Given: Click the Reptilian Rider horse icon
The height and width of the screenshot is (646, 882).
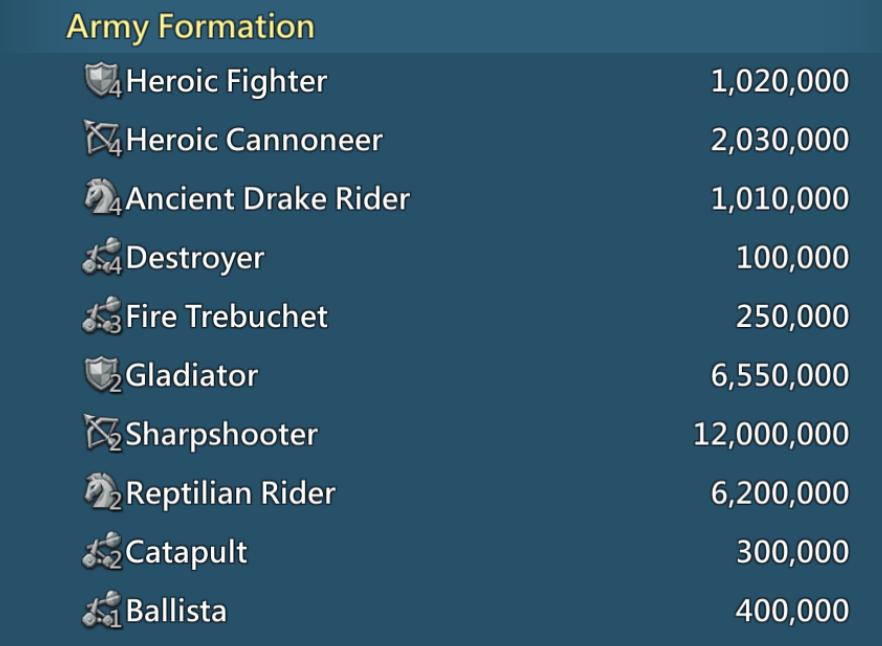Looking at the screenshot, I should pos(102,492).
